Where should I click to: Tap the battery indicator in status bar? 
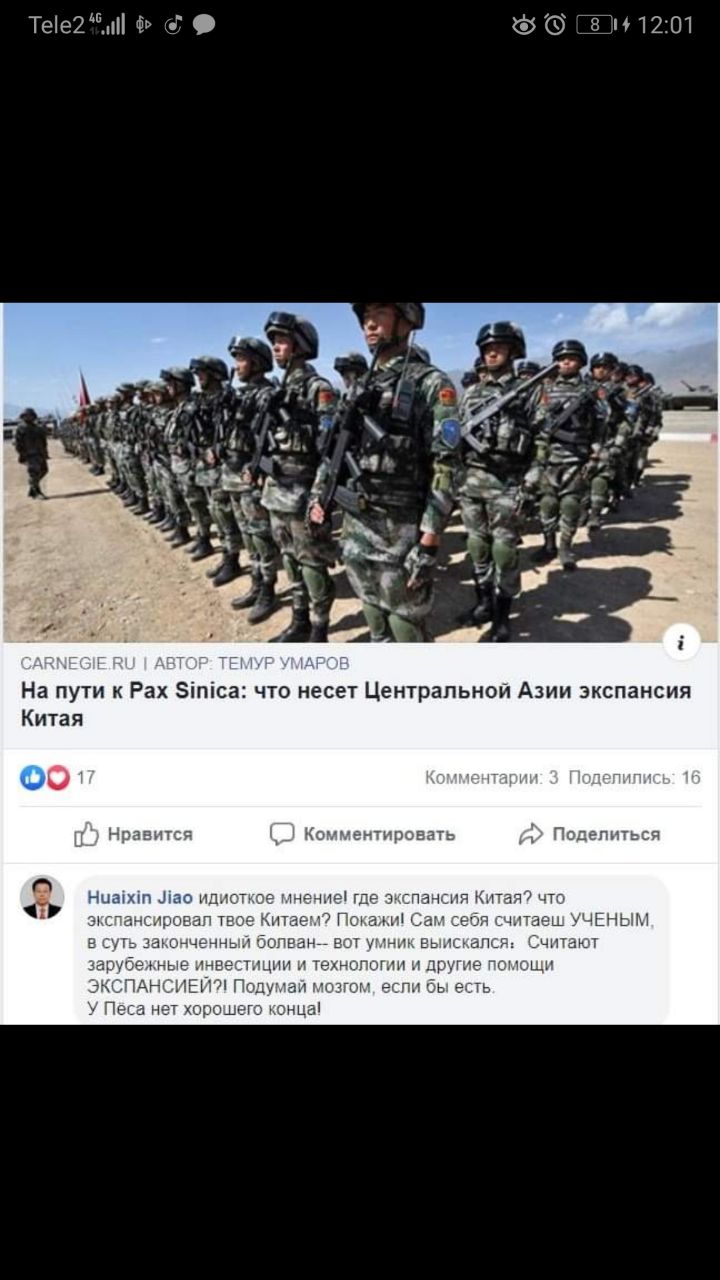pyautogui.click(x=597, y=25)
